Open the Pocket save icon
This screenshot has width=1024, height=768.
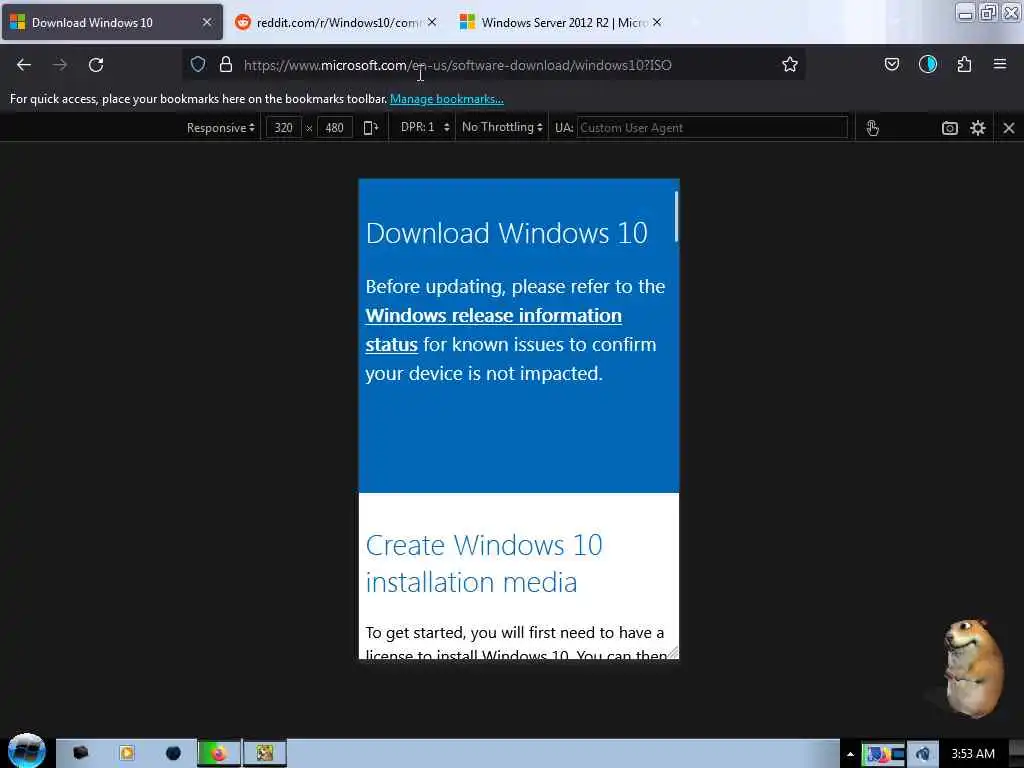[891, 64]
